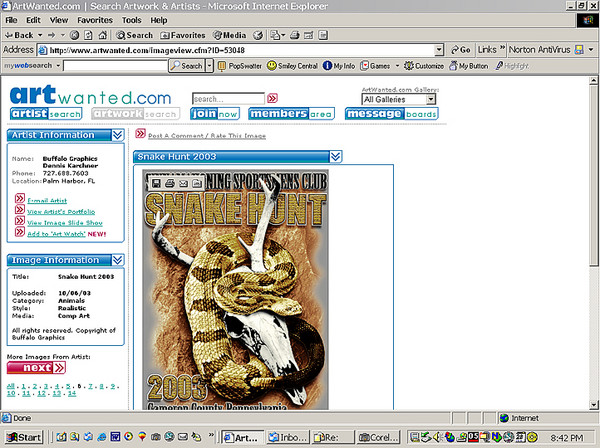The width and height of the screenshot is (600, 448).
Task: Click the message boards button
Action: click(x=391, y=114)
